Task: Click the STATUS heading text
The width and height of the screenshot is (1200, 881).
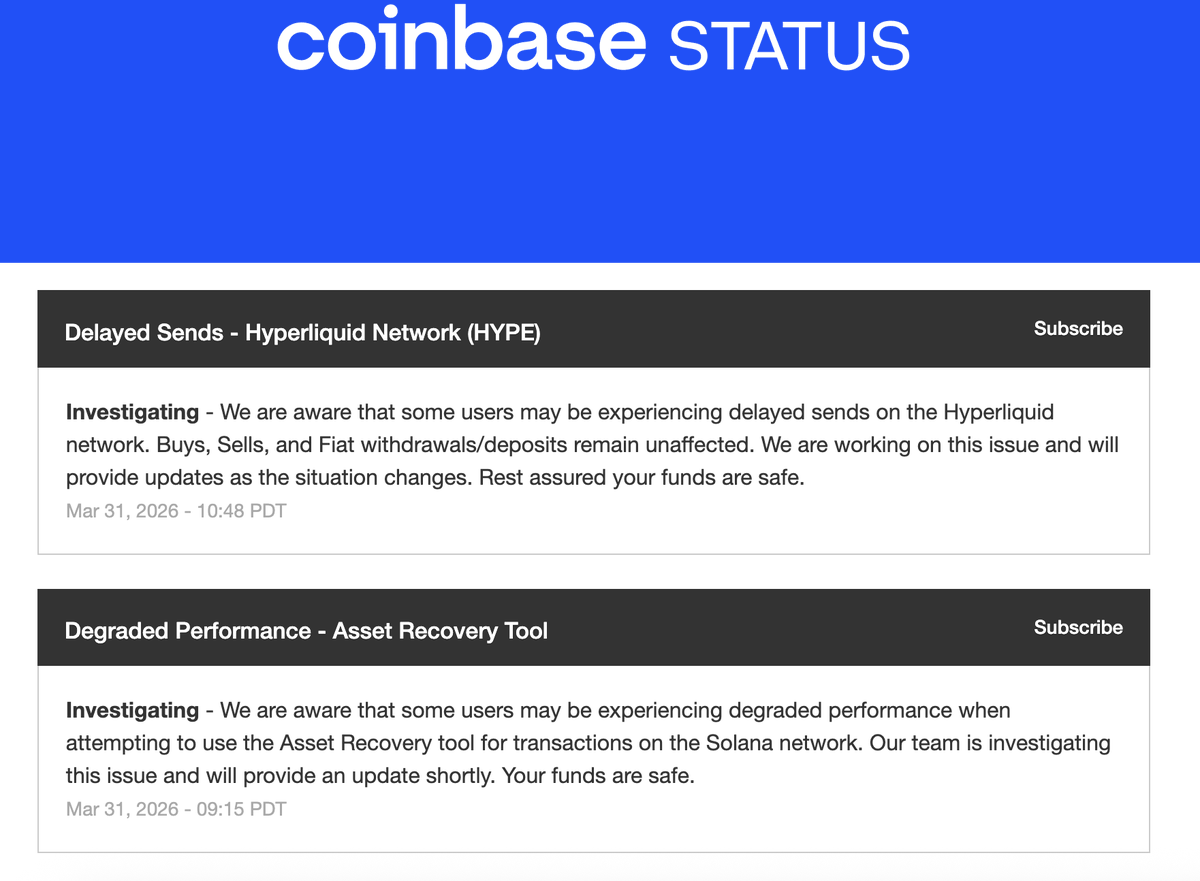Action: 789,46
